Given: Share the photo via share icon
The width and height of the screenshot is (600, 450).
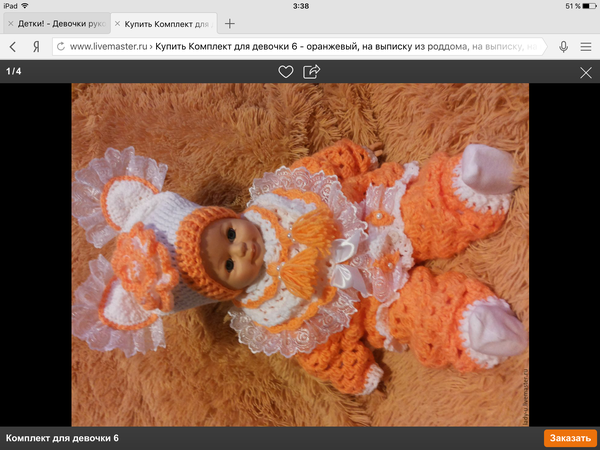Looking at the screenshot, I should [x=312, y=72].
